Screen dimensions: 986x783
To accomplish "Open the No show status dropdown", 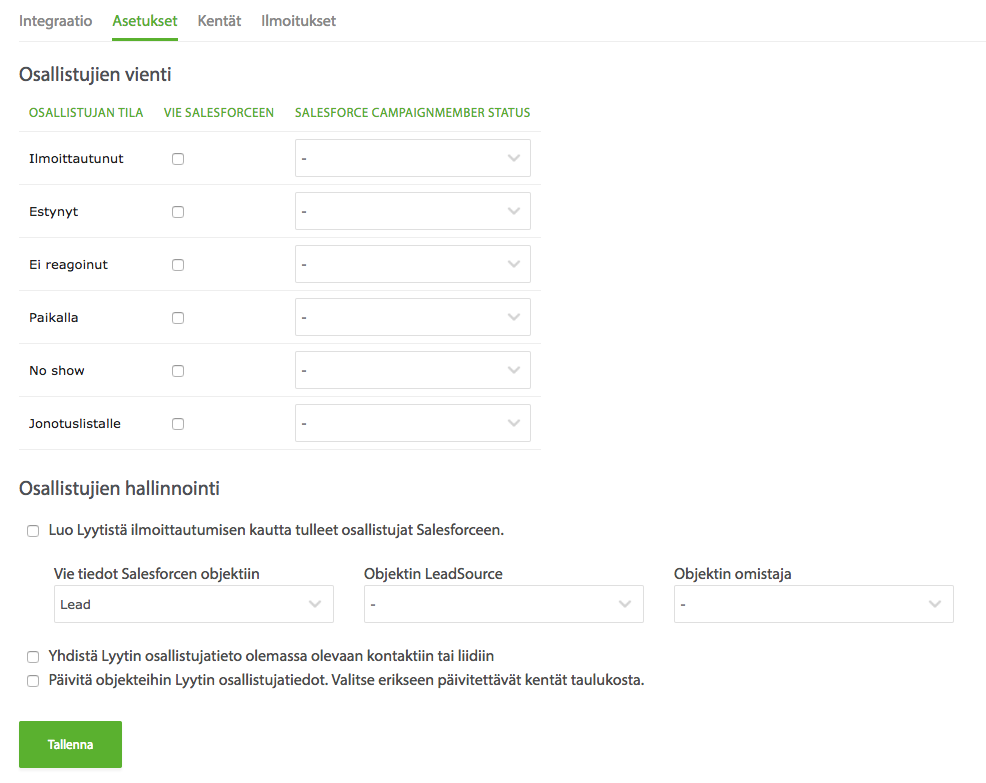I will tap(413, 370).
